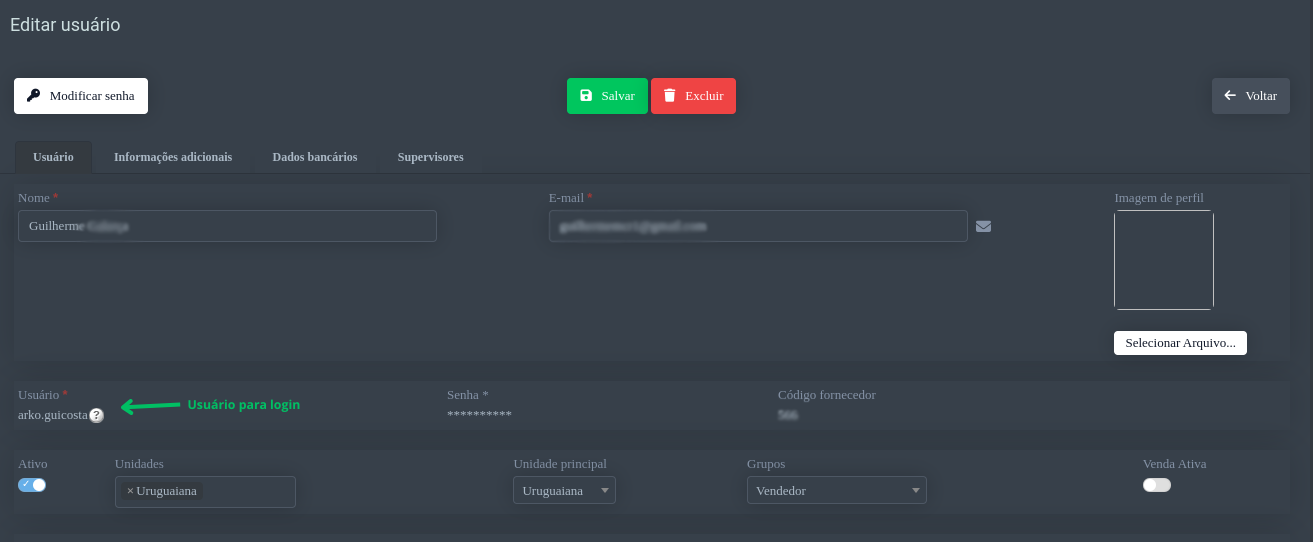This screenshot has width=1313, height=542.
Task: Click the key icon in Modificar senha
Action: (x=34, y=96)
